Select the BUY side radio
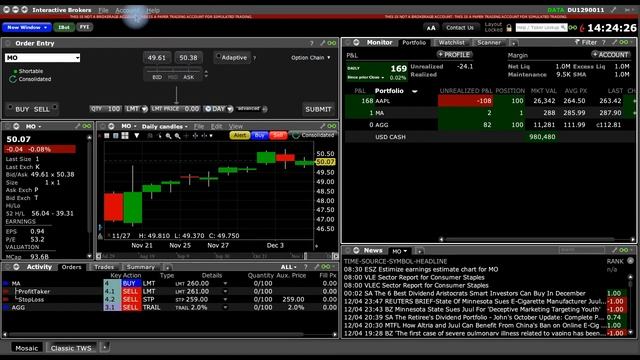 [10, 107]
